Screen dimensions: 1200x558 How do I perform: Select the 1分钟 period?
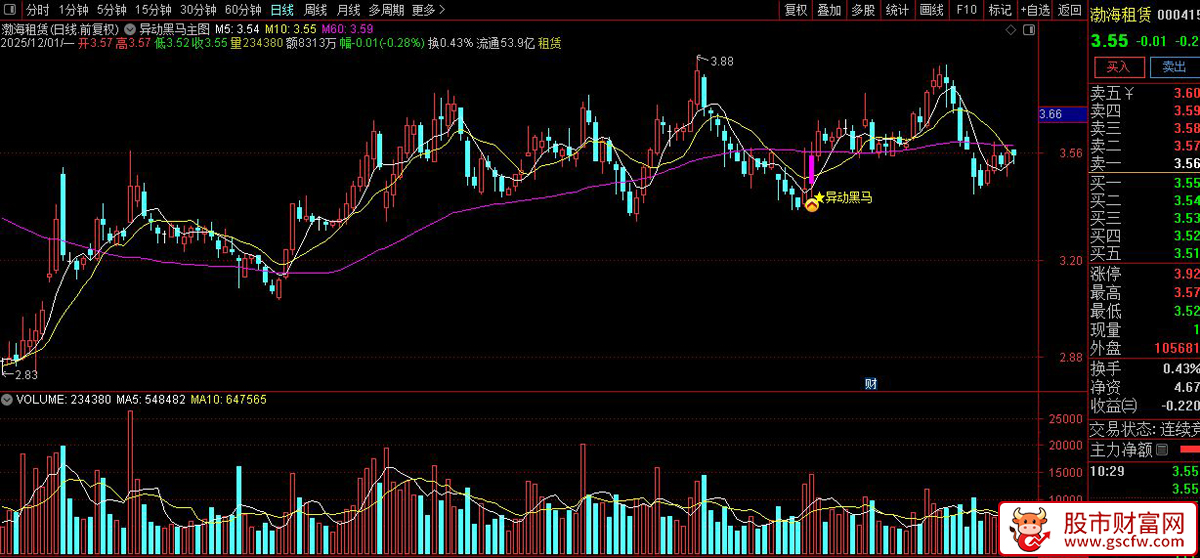point(74,10)
